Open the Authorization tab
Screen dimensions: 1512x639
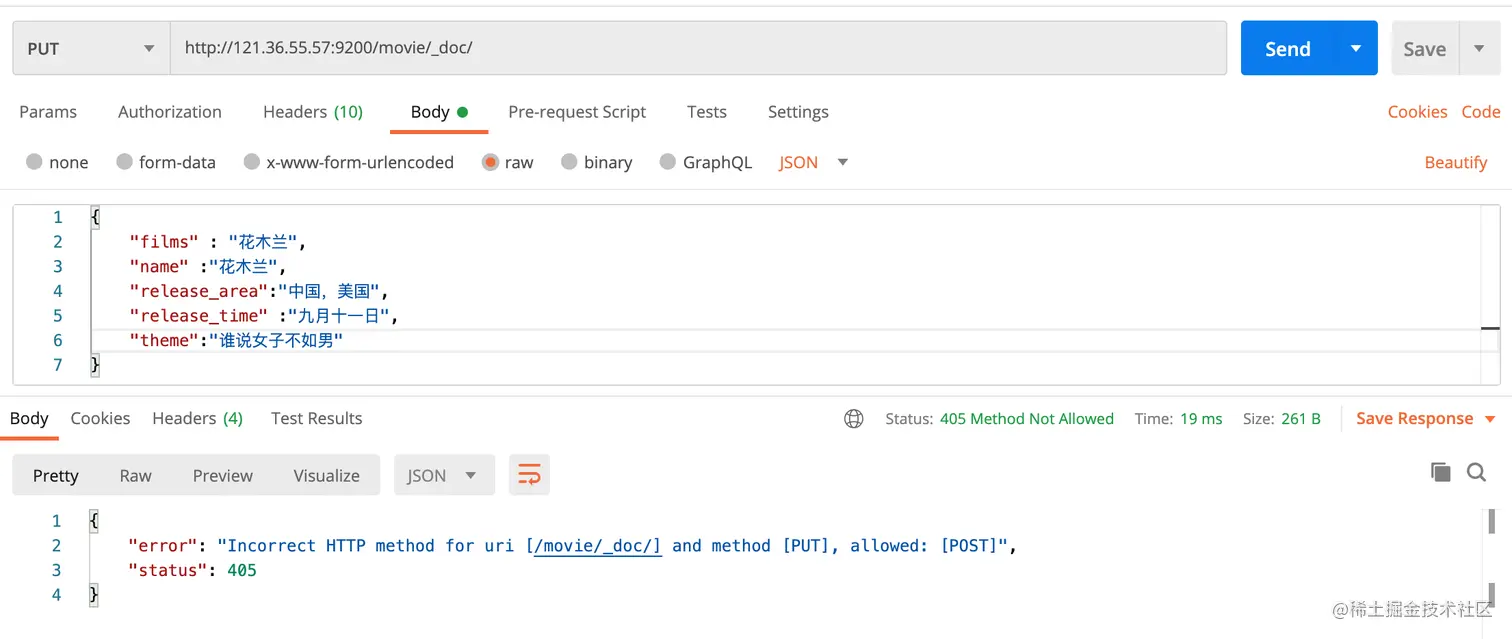coord(170,112)
